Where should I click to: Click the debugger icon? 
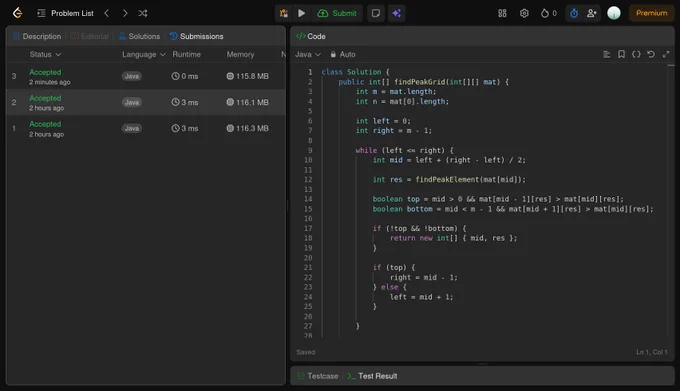click(284, 13)
